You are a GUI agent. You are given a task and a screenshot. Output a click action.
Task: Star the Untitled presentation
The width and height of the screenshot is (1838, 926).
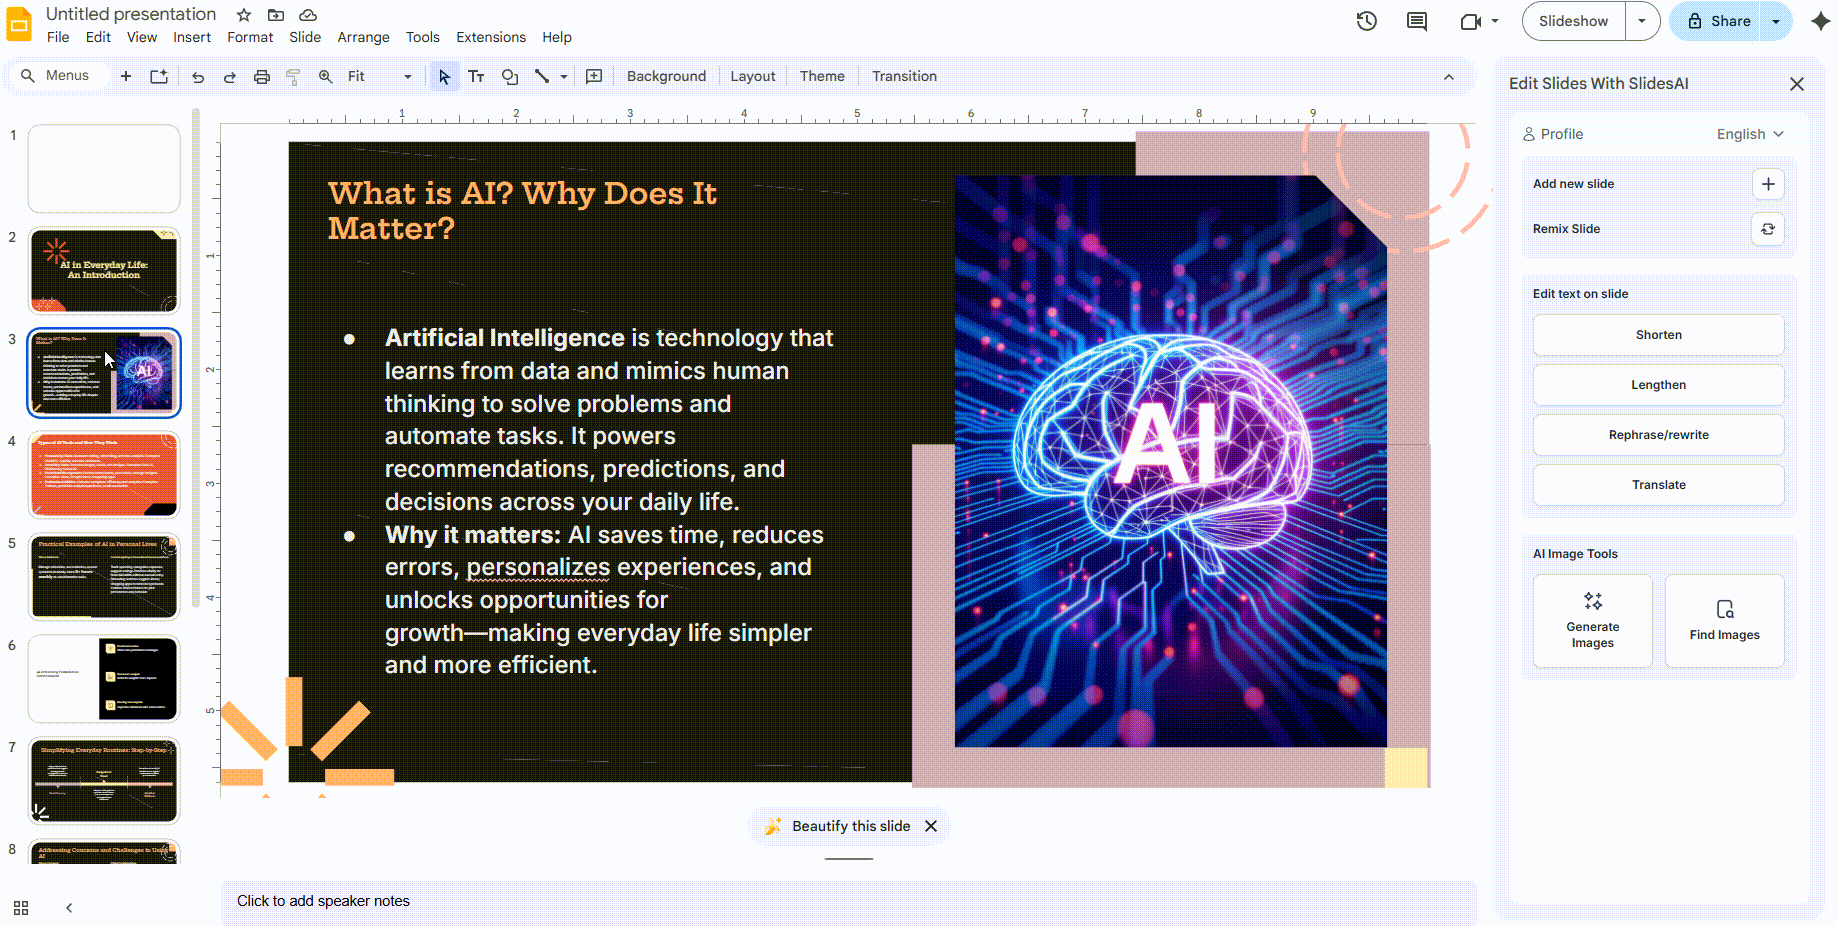(x=244, y=15)
